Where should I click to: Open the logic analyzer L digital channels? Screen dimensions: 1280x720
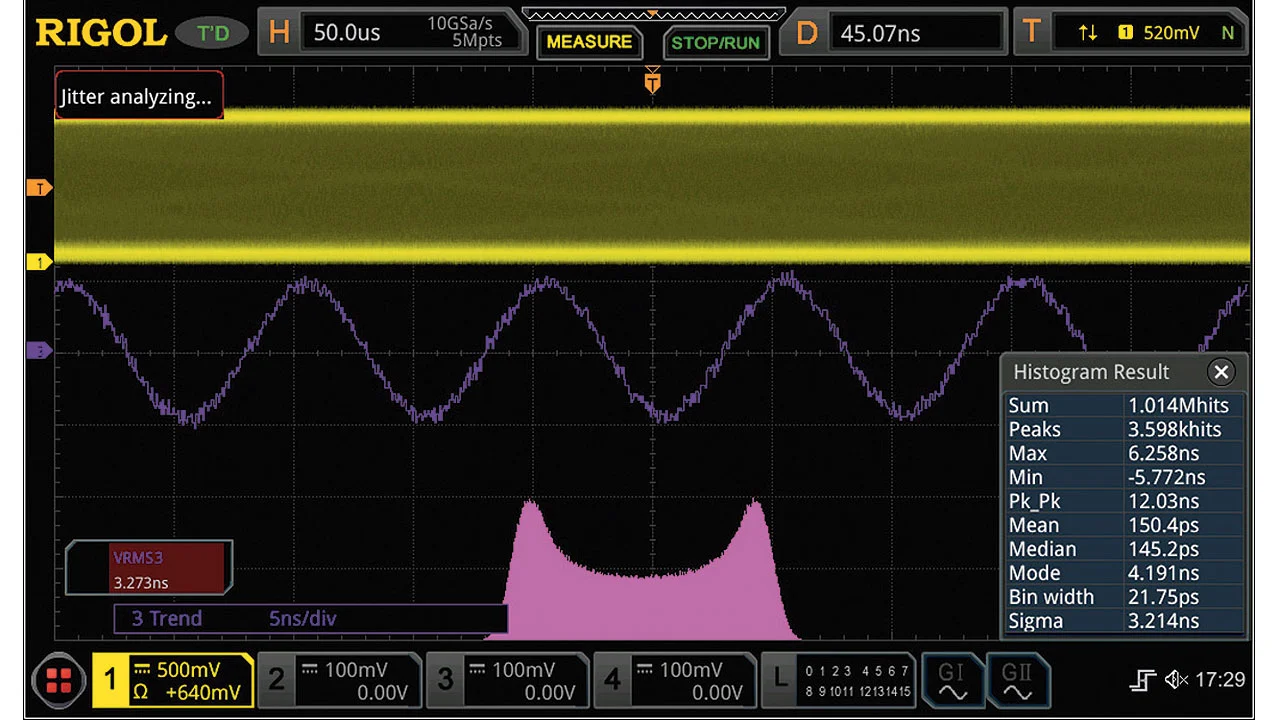tap(838, 681)
